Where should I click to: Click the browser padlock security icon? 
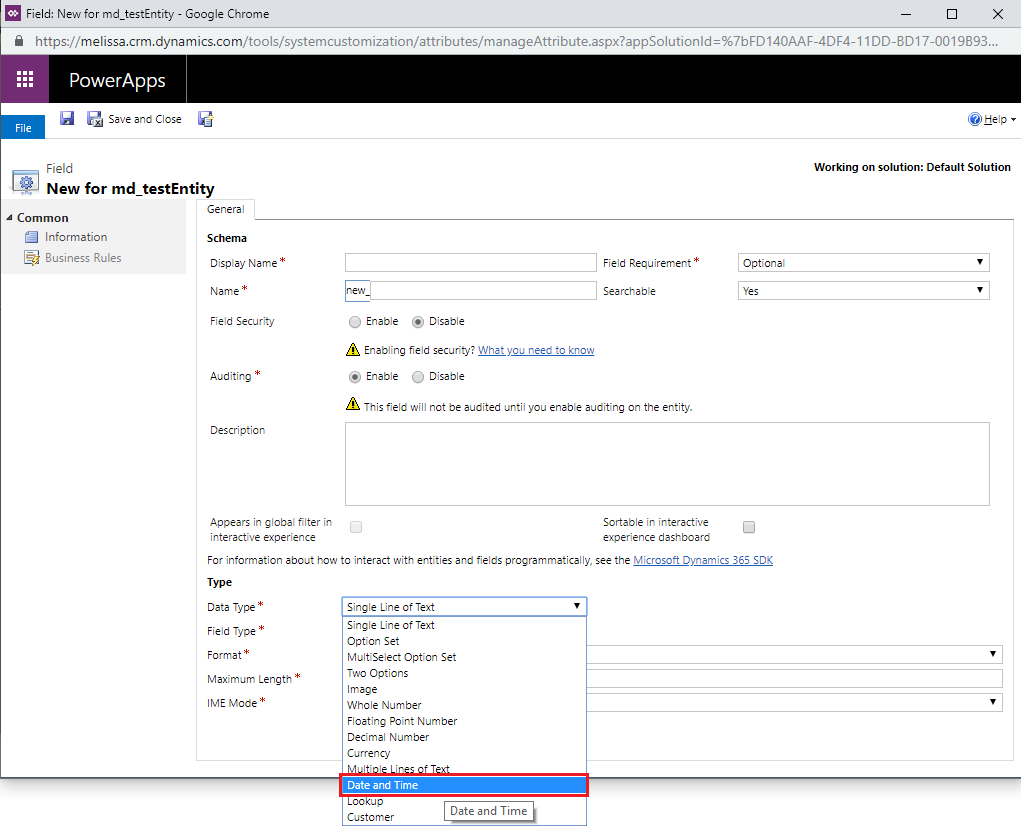pos(19,42)
